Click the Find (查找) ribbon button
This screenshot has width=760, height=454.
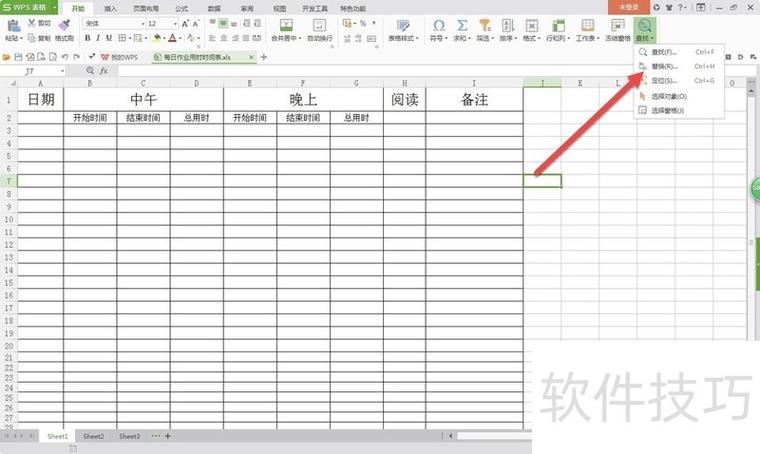click(x=645, y=29)
